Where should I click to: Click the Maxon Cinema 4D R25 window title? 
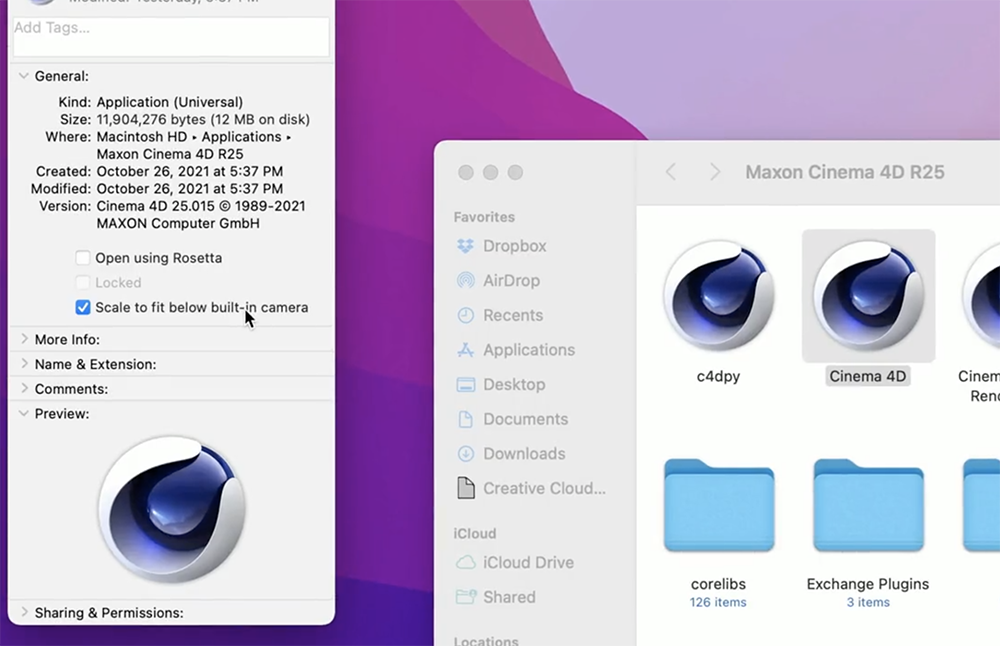pyautogui.click(x=845, y=172)
